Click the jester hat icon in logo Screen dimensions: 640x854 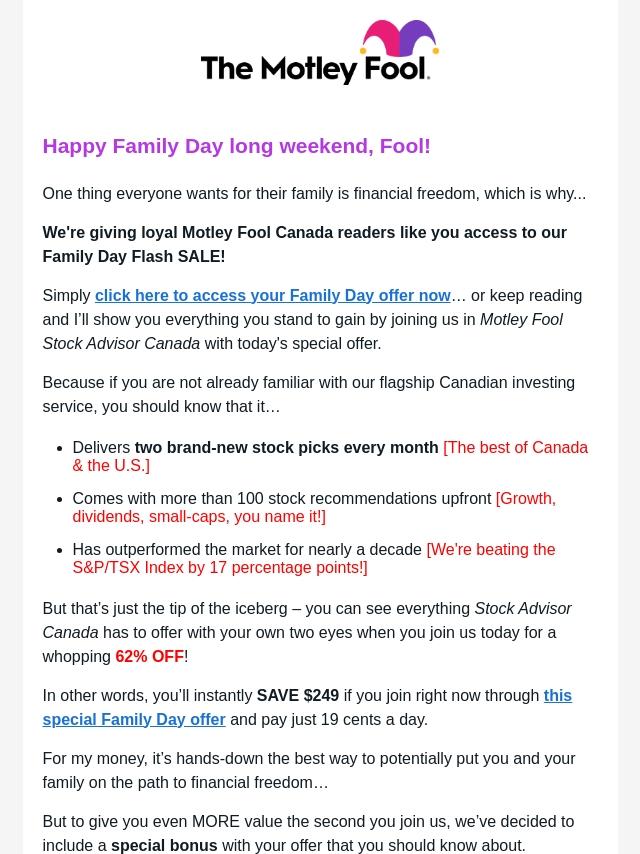click(x=399, y=40)
